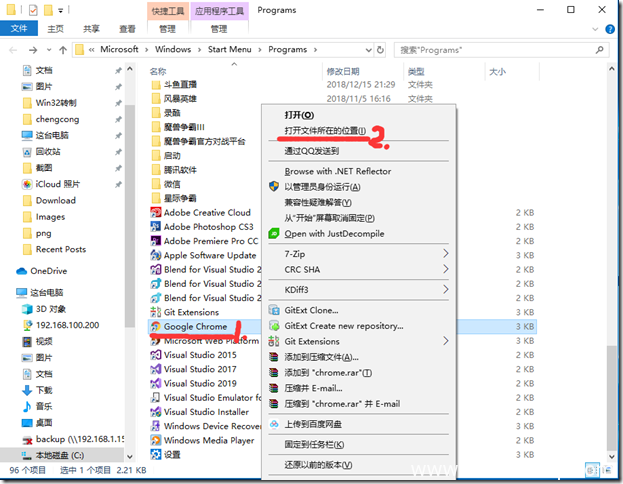
Task: Expand the Git Extensions context submenu
Action: (446, 341)
